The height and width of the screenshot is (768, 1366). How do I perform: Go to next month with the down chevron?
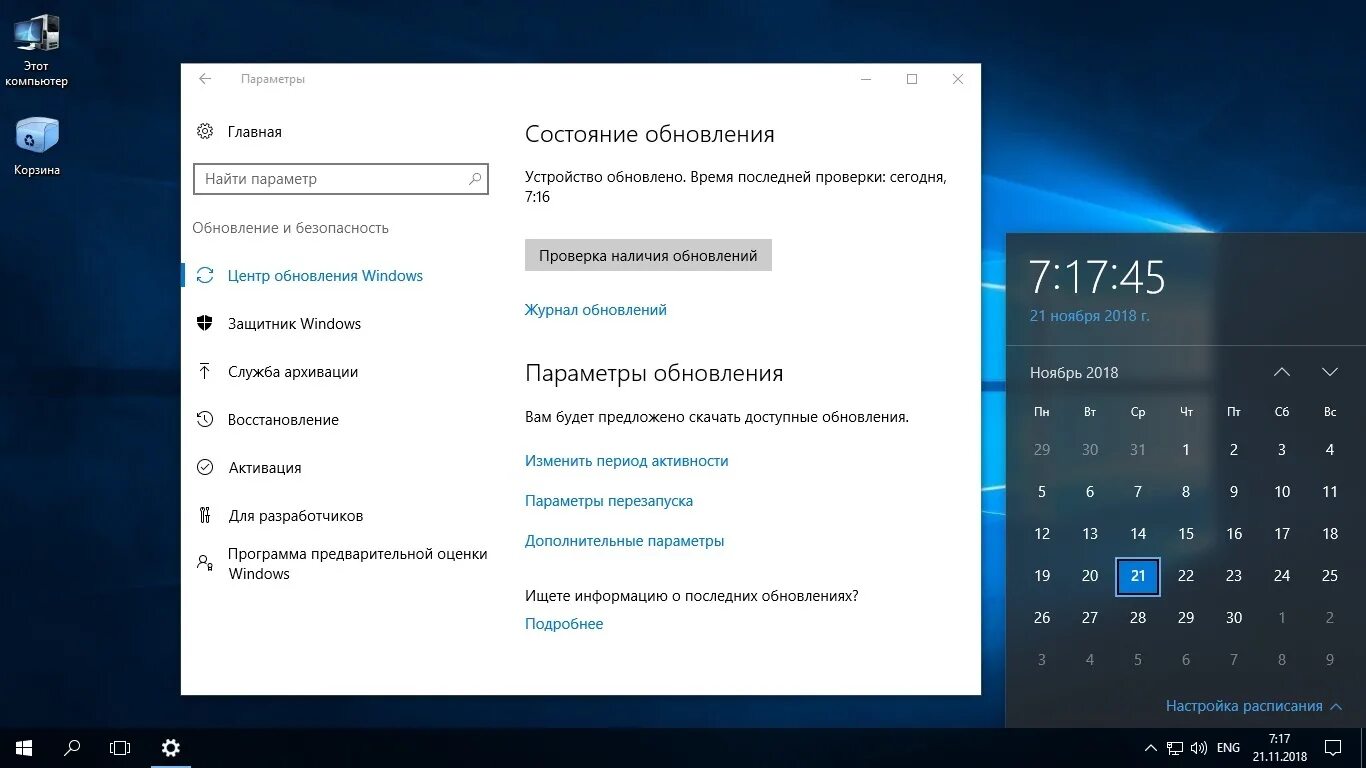click(x=1329, y=371)
